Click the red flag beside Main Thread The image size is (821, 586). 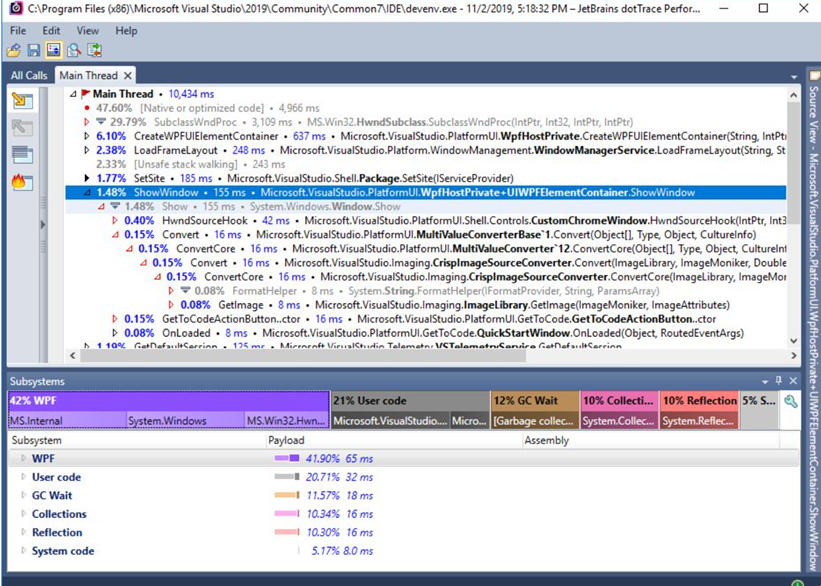86,94
